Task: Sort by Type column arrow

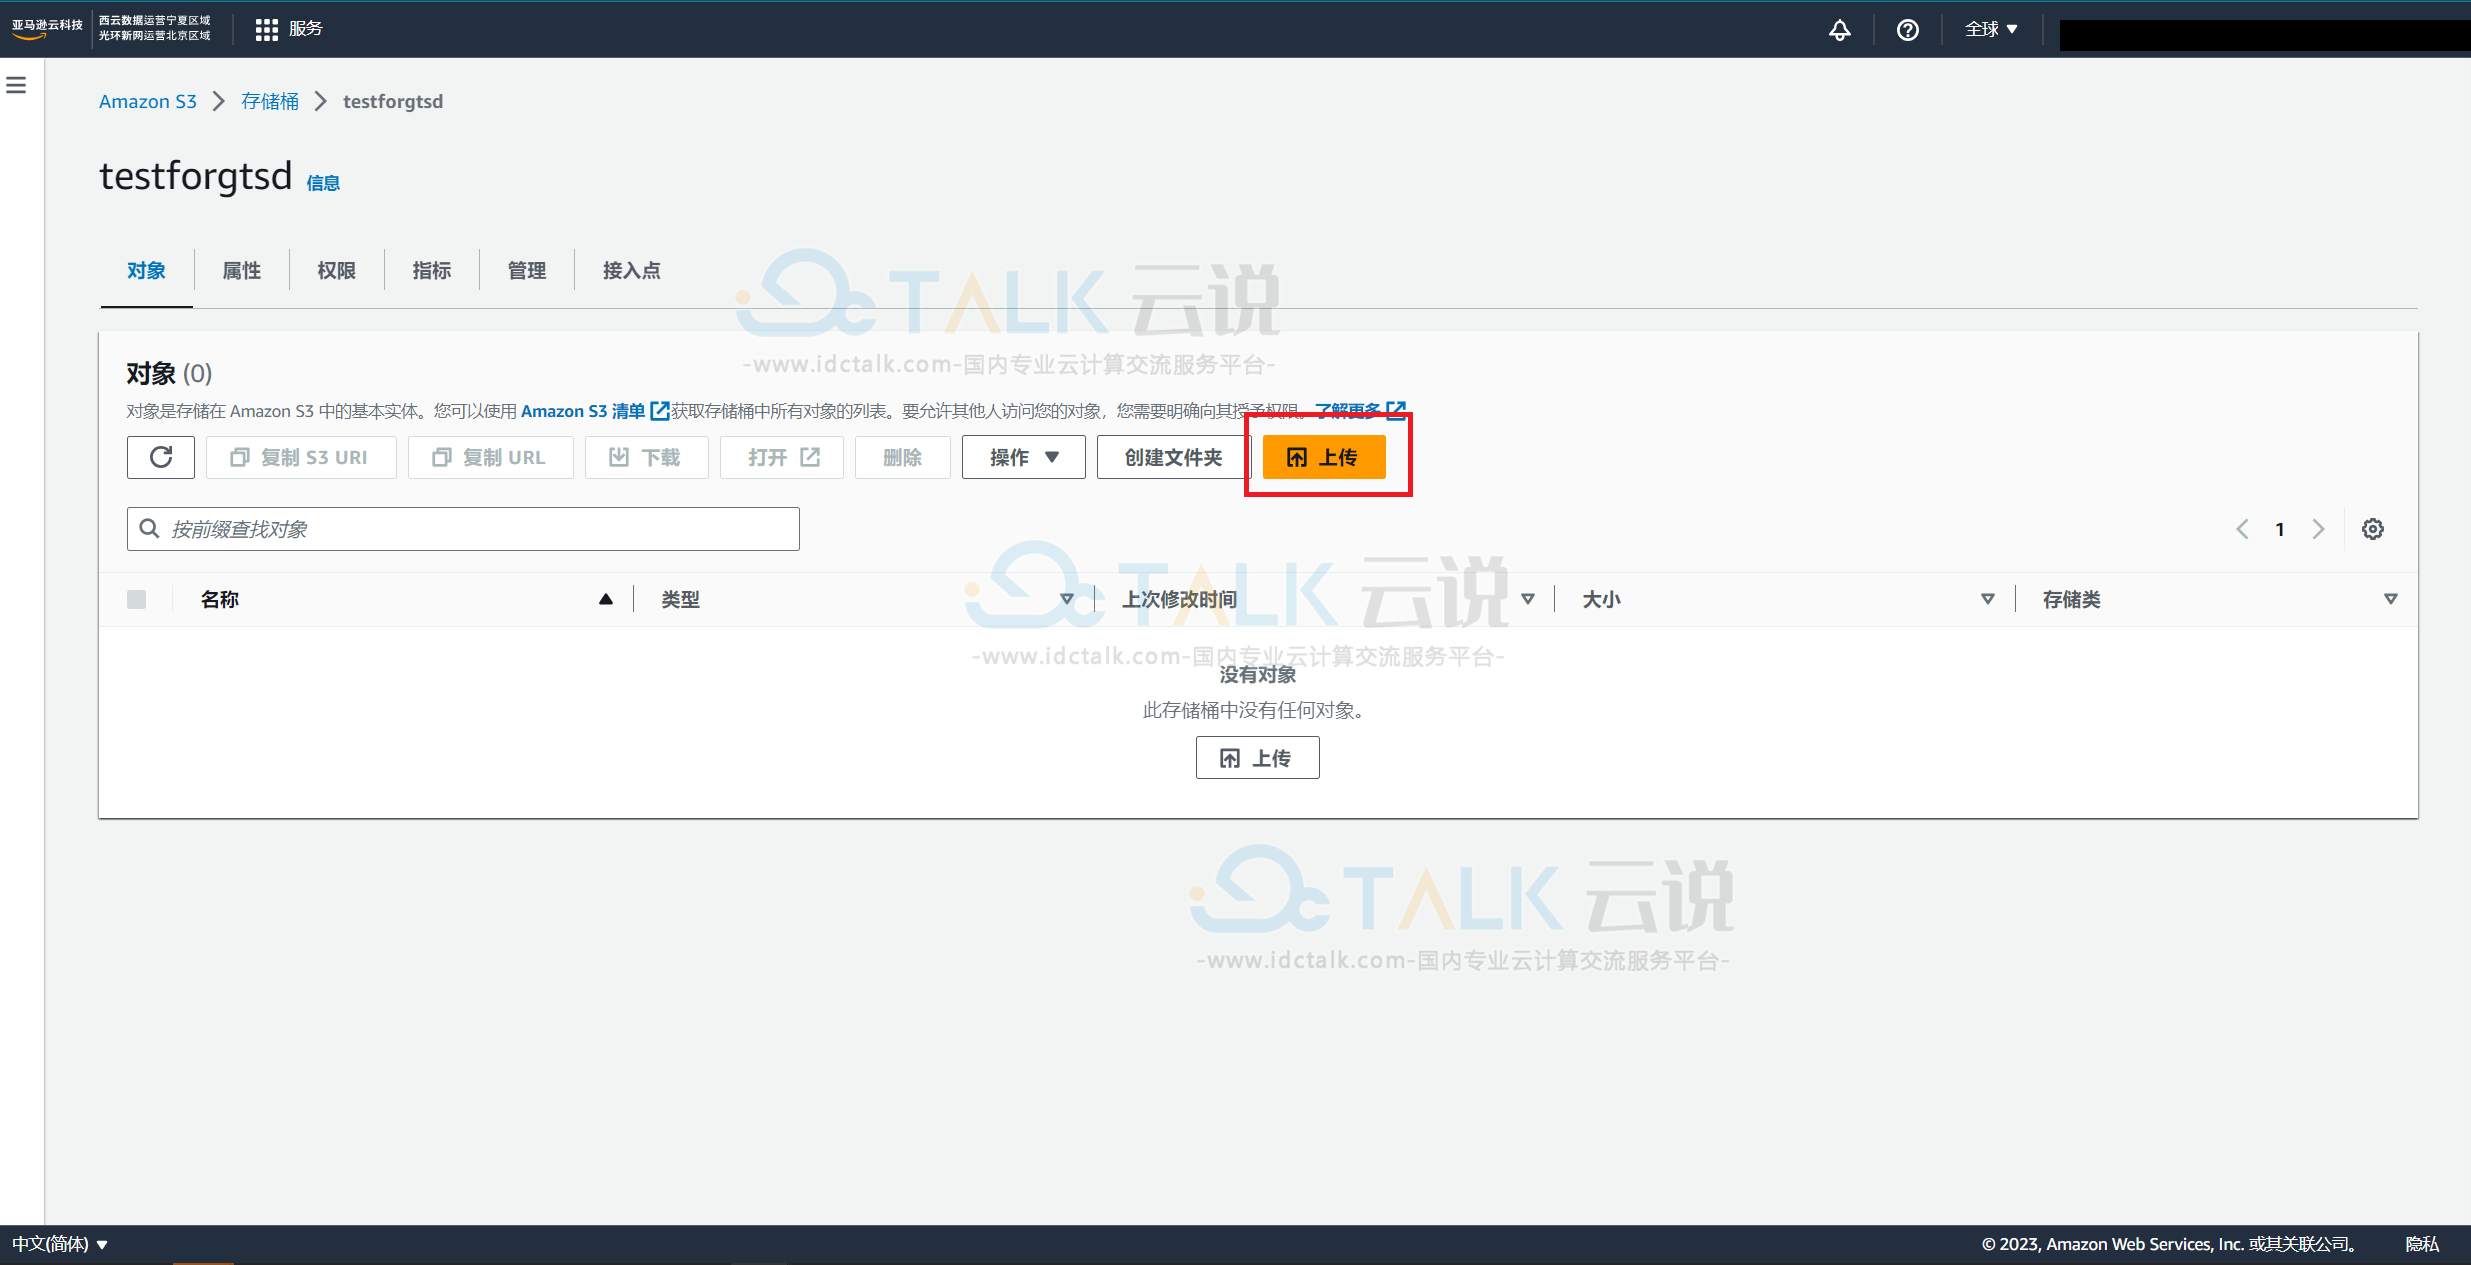Action: pyautogui.click(x=1066, y=600)
